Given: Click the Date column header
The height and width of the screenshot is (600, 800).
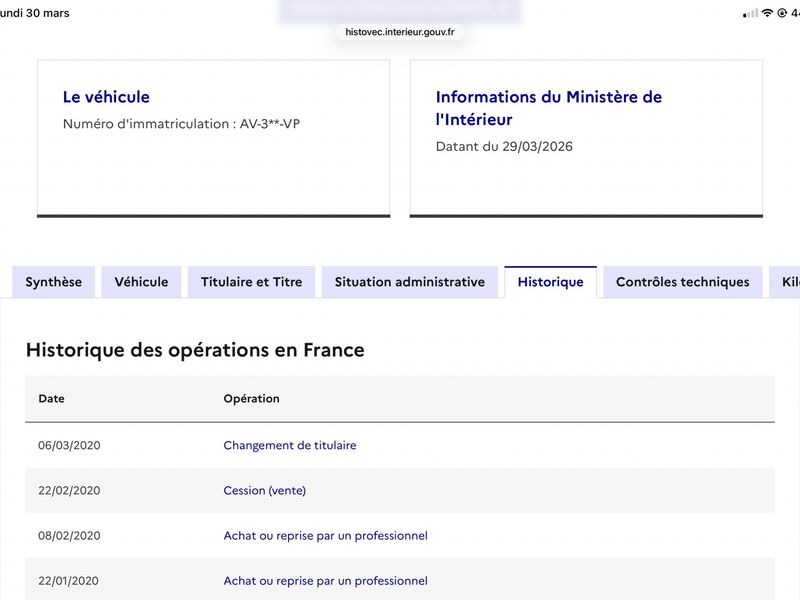Looking at the screenshot, I should click(52, 398).
